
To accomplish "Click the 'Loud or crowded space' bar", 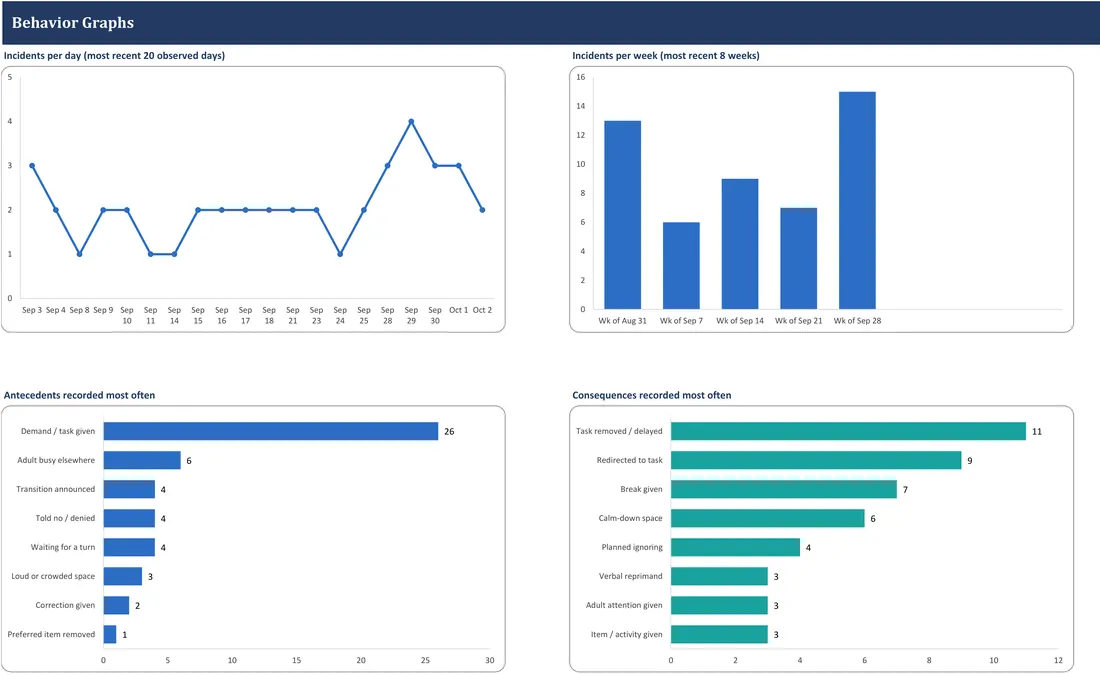I will 123,576.
